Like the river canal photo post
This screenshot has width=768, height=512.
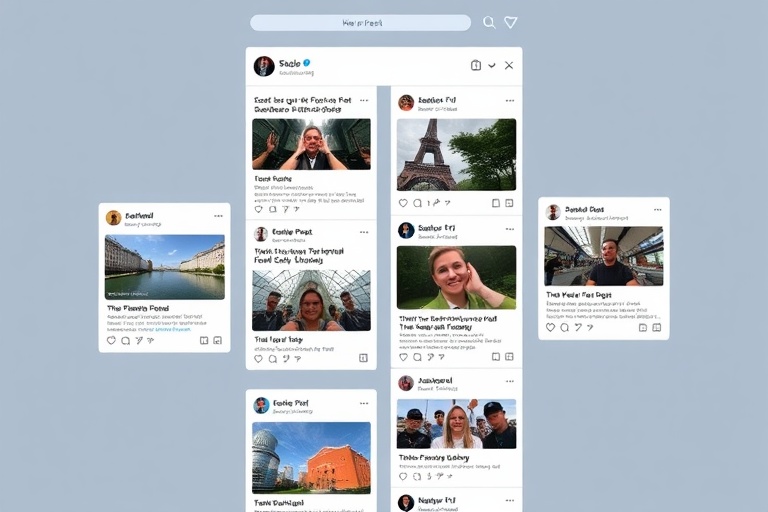point(112,340)
